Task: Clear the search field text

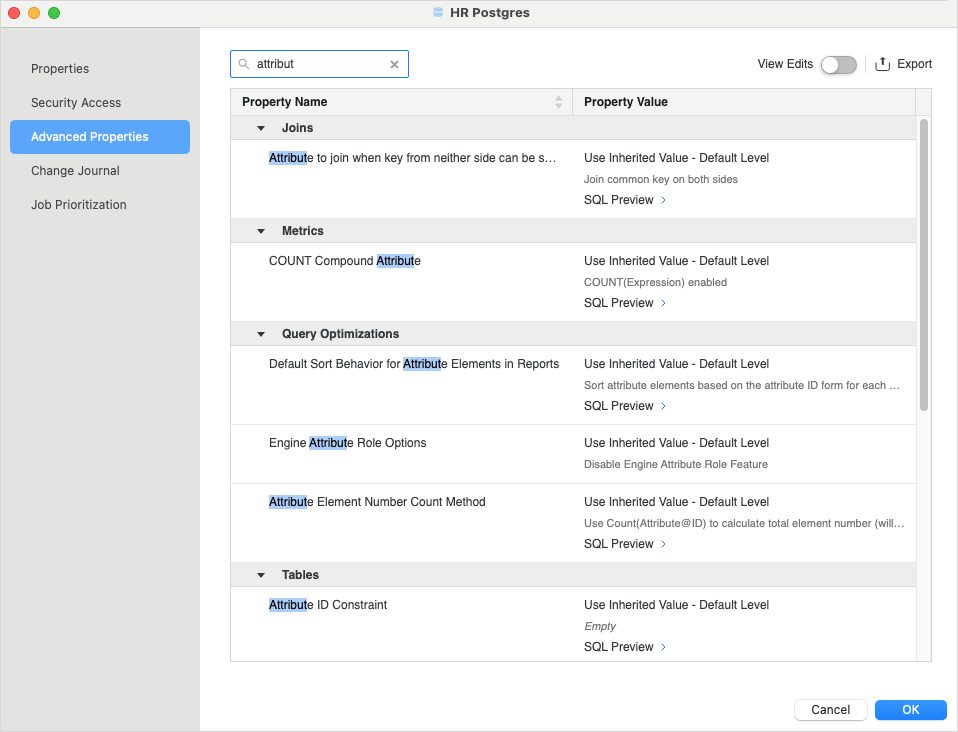Action: pos(394,64)
